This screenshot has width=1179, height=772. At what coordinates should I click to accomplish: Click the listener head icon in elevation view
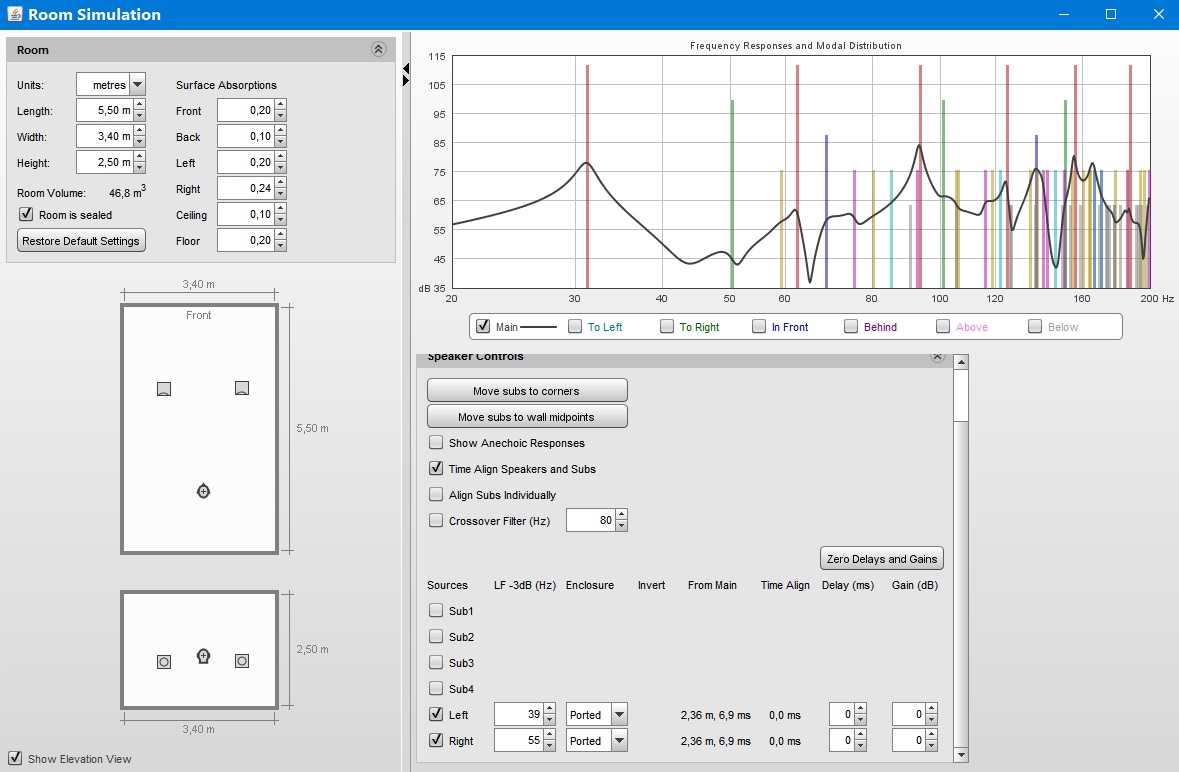(204, 657)
